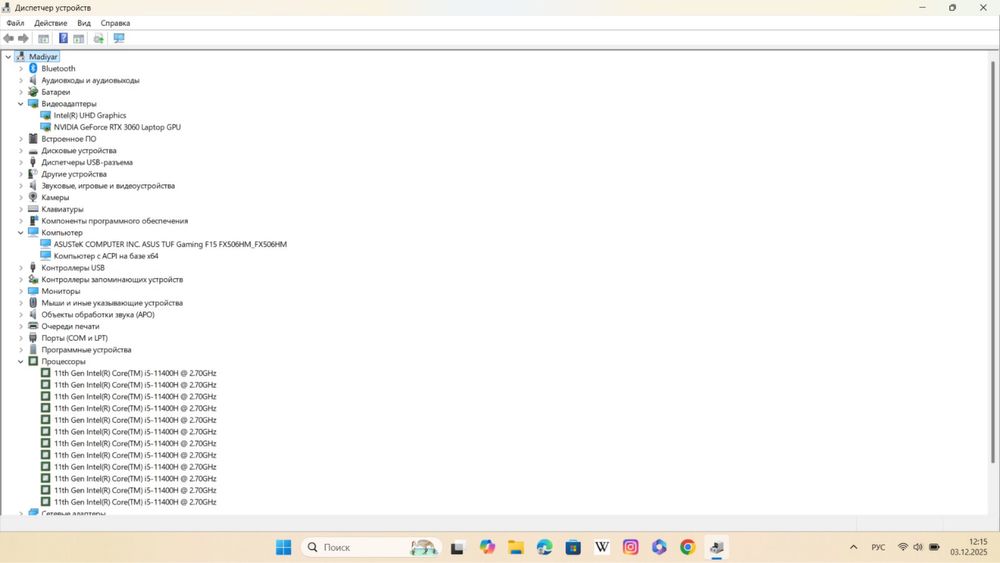Scan hardware changes via monitor toolbar icon
This screenshot has height=563, width=1000.
(x=119, y=39)
